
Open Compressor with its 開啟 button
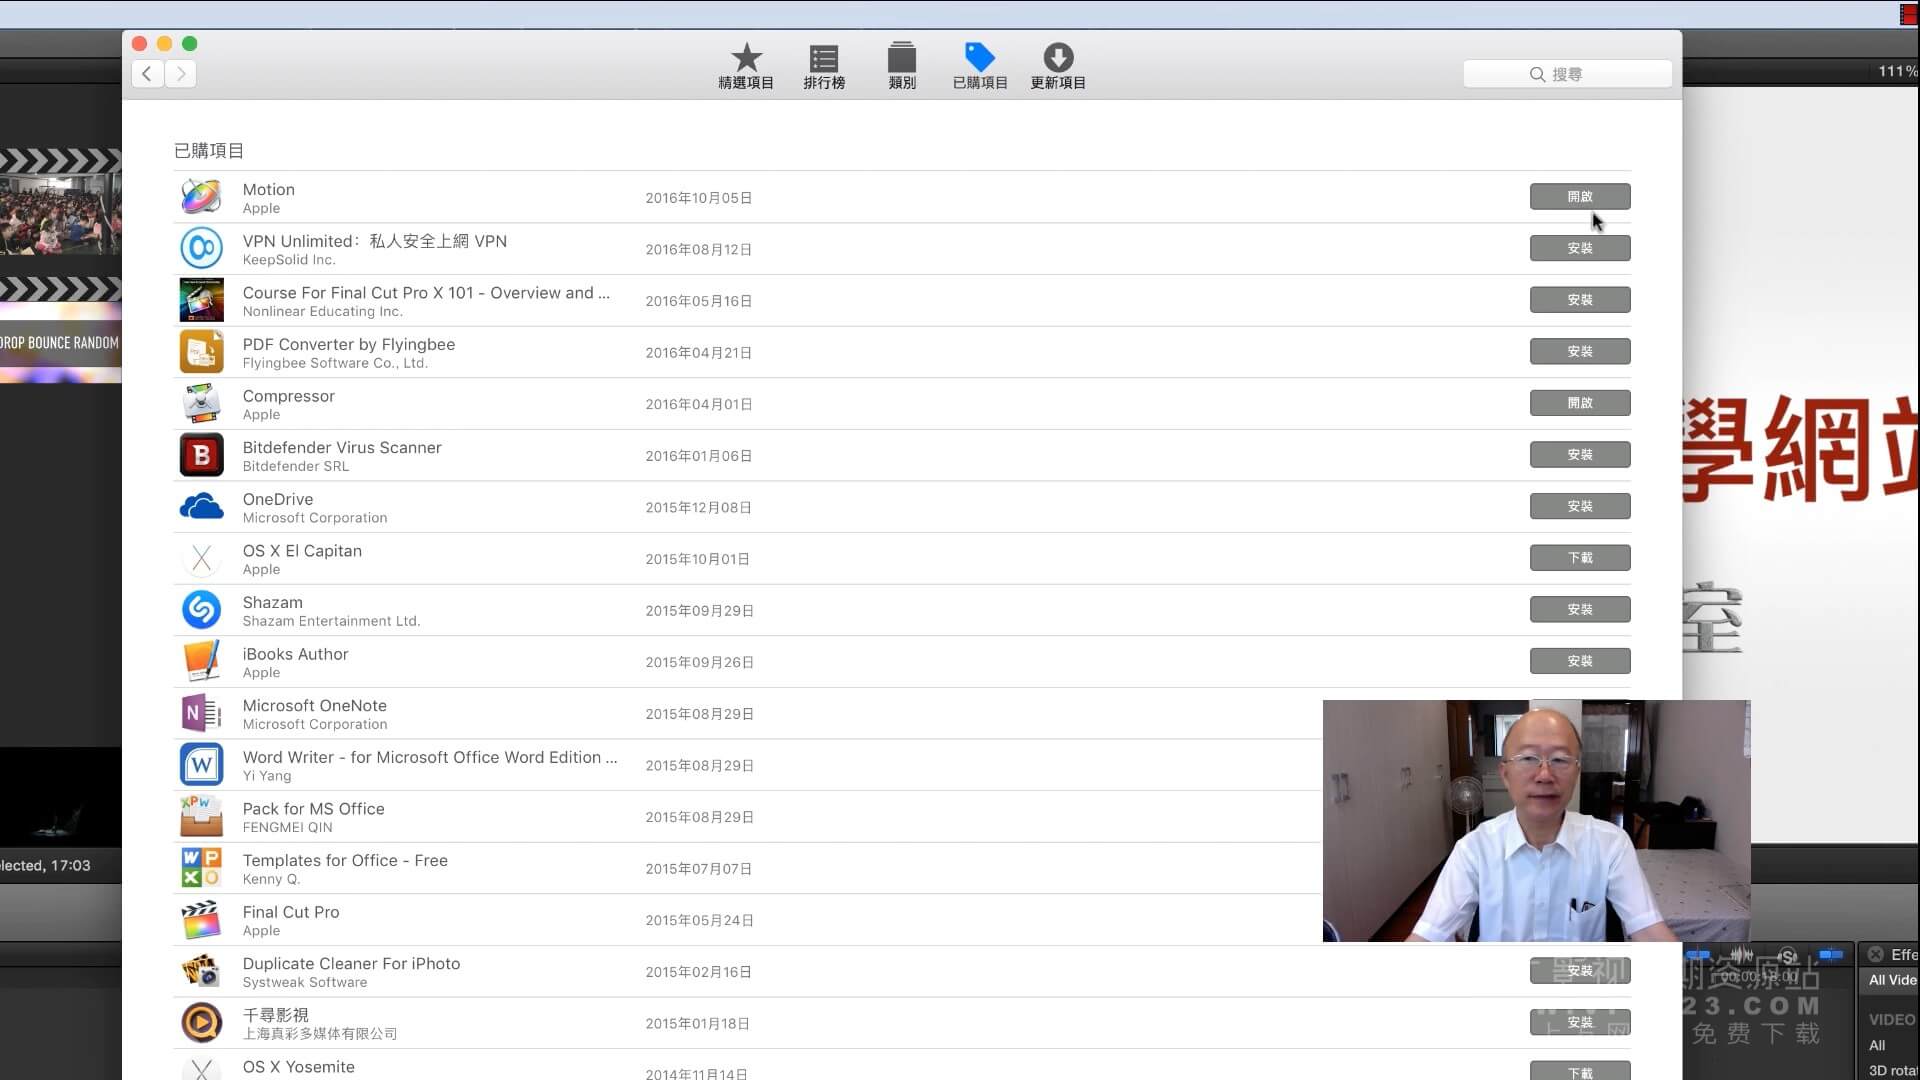1580,403
